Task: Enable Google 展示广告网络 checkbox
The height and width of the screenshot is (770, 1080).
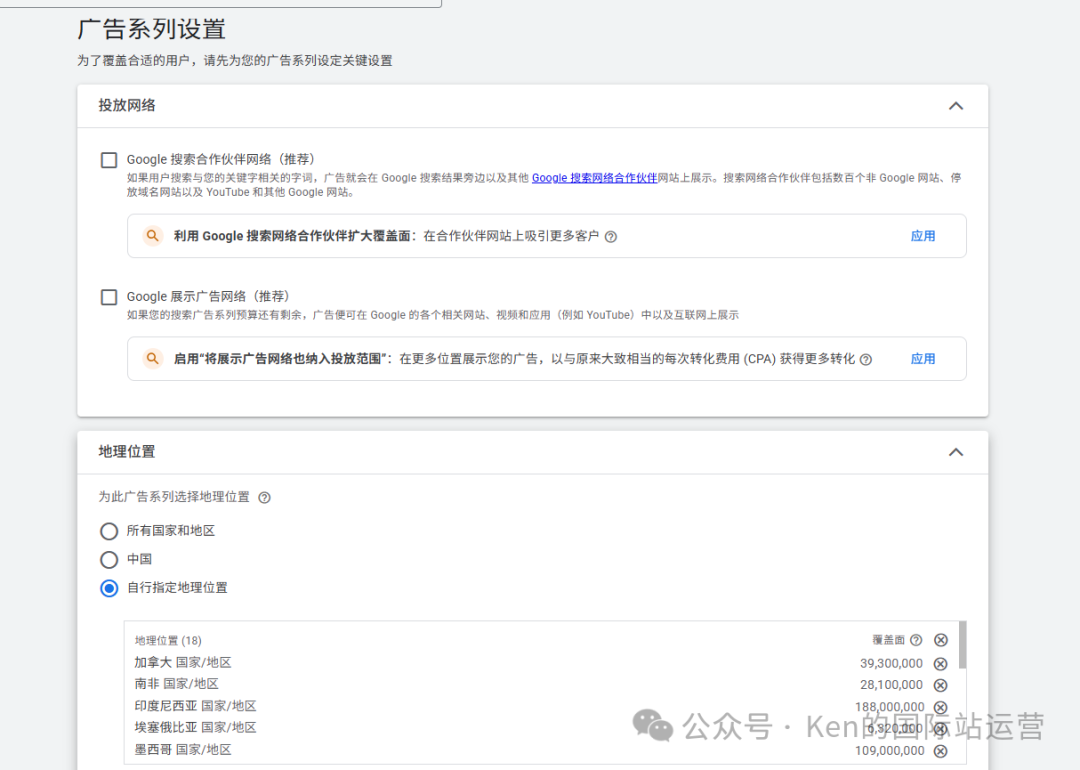Action: click(109, 297)
